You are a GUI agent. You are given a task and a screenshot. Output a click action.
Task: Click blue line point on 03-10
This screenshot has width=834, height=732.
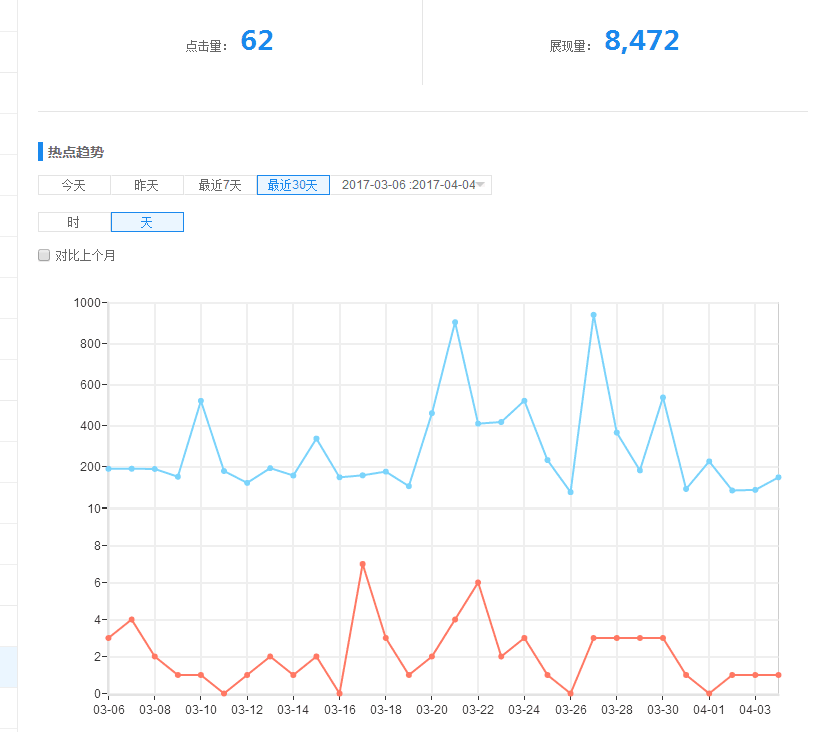(x=201, y=401)
